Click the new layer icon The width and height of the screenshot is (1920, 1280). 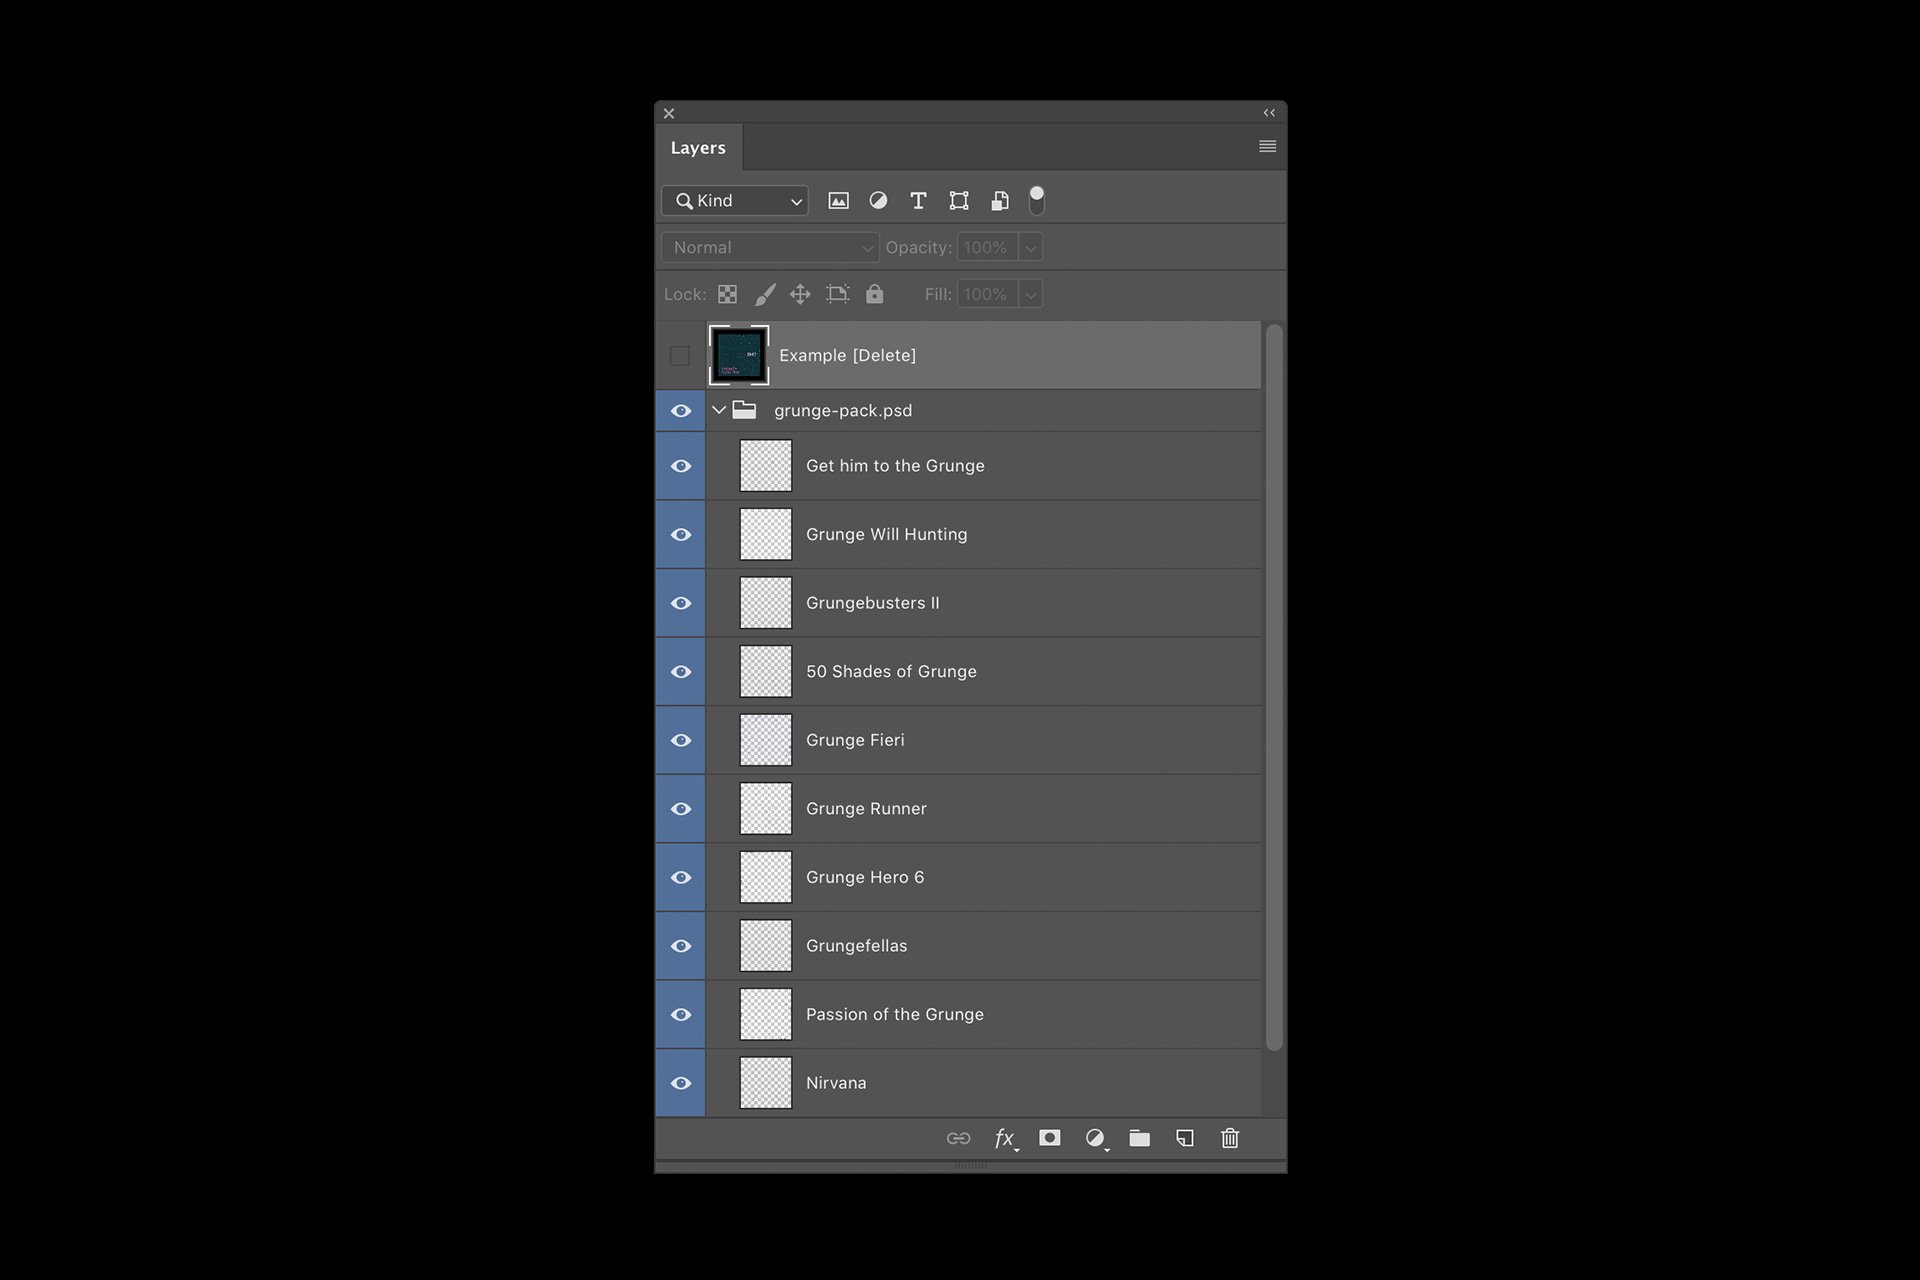[x=1184, y=1137]
